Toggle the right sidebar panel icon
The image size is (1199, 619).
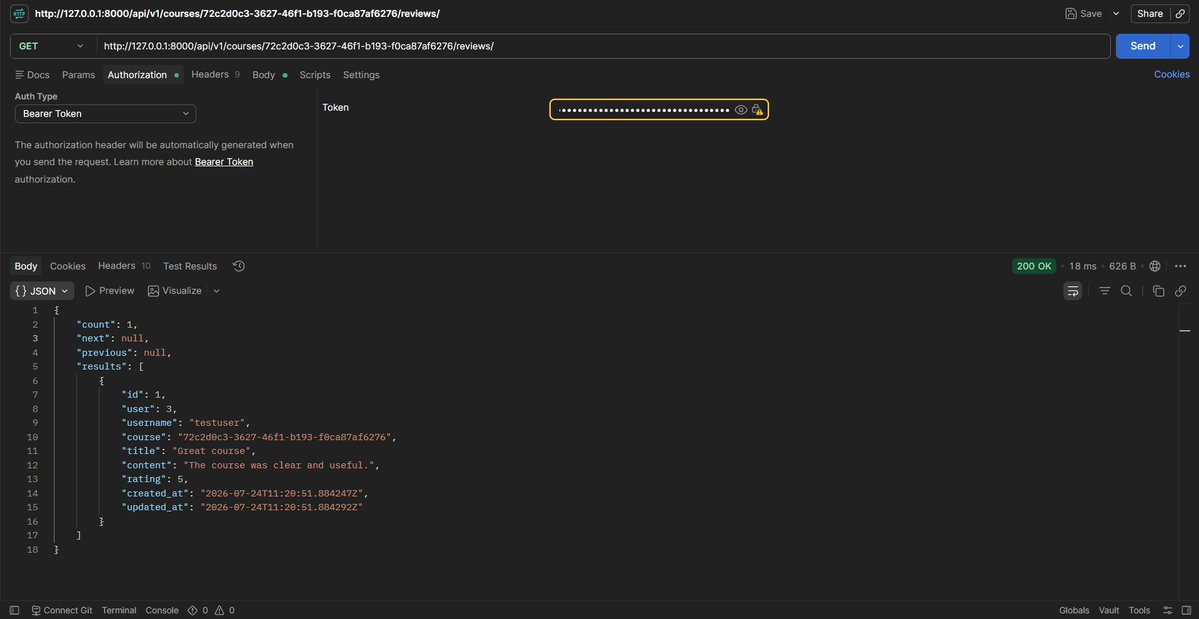tap(1186, 610)
